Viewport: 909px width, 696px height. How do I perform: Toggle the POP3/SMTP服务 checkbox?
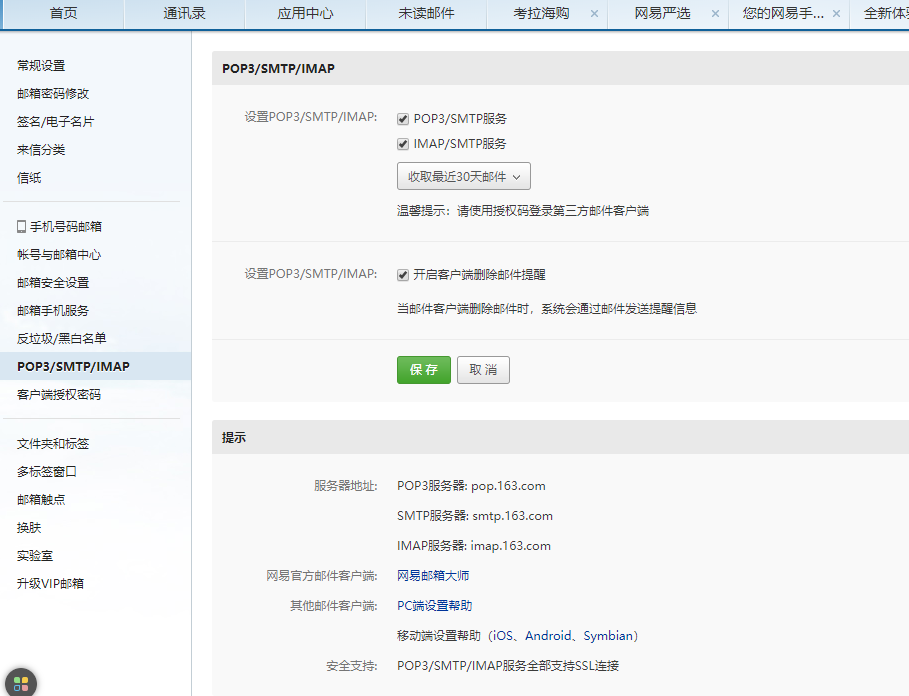coord(403,119)
